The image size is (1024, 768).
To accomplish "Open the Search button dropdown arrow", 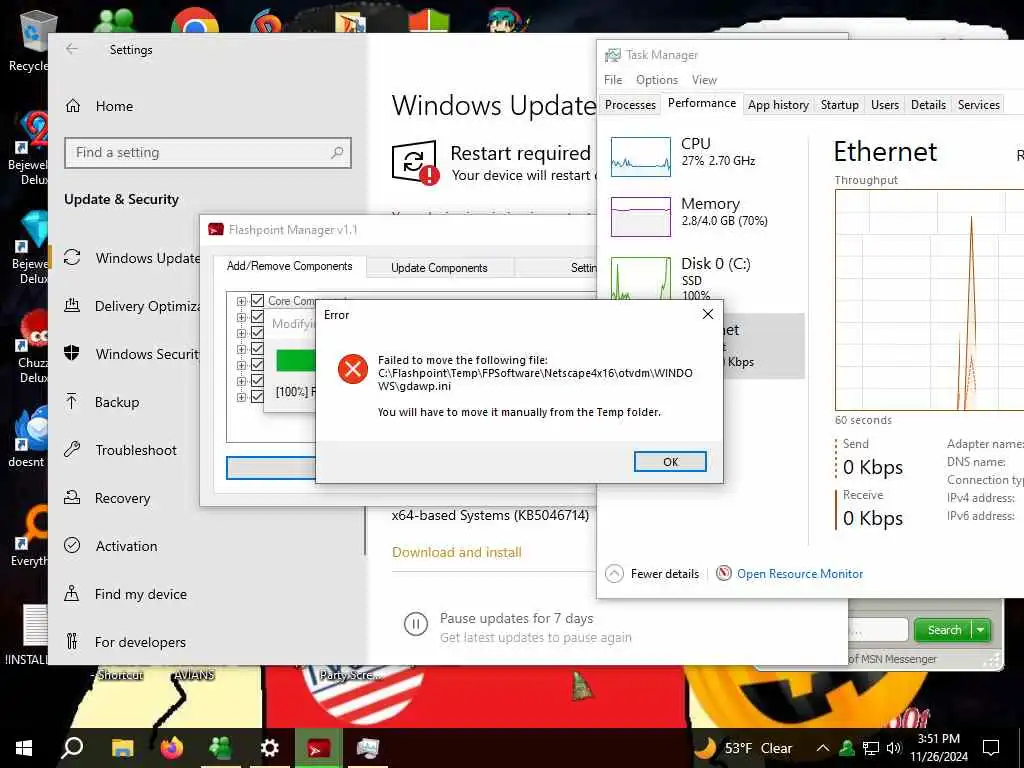I will coord(981,630).
